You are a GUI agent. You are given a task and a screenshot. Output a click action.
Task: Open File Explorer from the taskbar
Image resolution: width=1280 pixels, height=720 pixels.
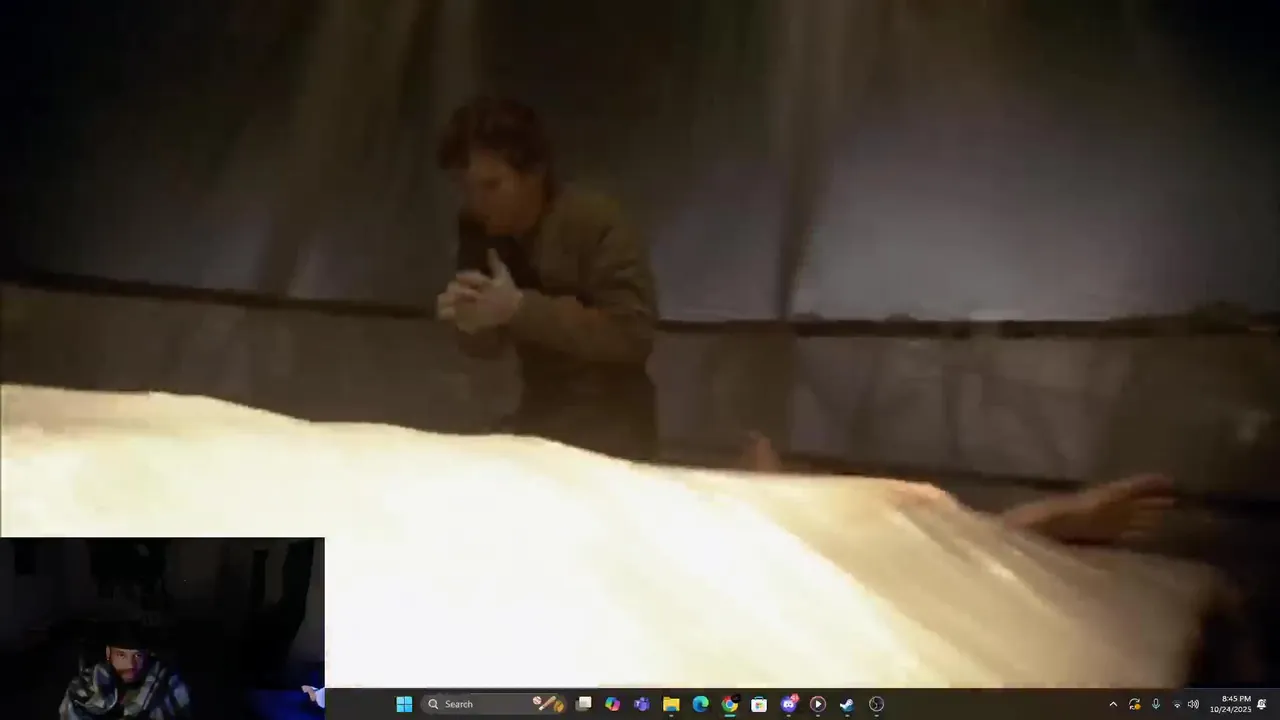(671, 704)
